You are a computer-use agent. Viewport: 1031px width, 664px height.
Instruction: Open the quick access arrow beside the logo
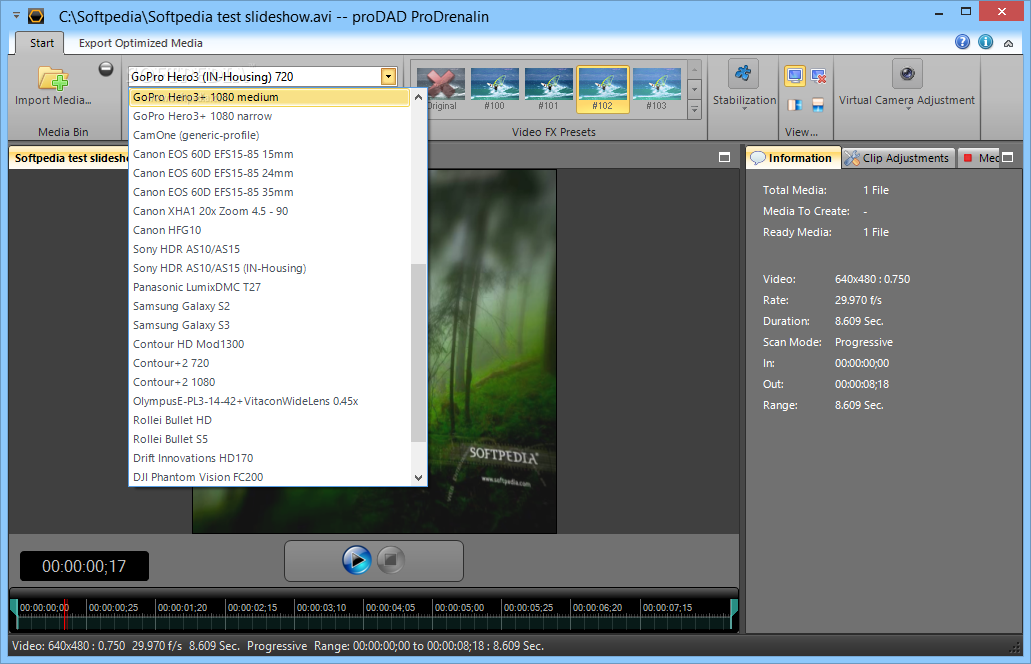tap(16, 14)
